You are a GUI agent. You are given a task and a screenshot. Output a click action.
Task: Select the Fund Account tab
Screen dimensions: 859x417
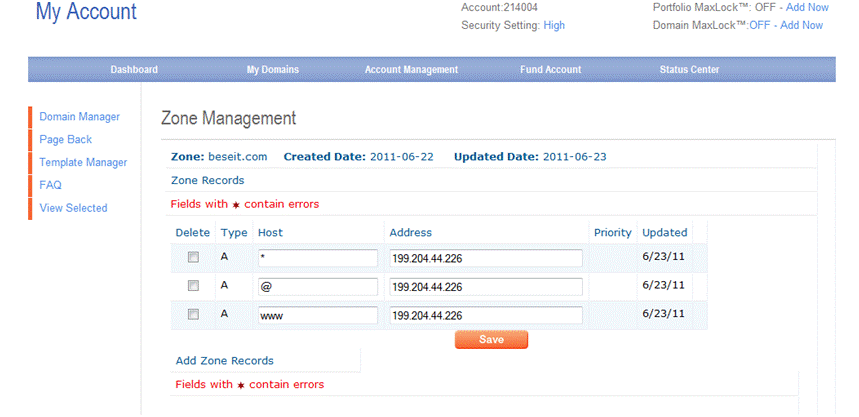coord(550,70)
